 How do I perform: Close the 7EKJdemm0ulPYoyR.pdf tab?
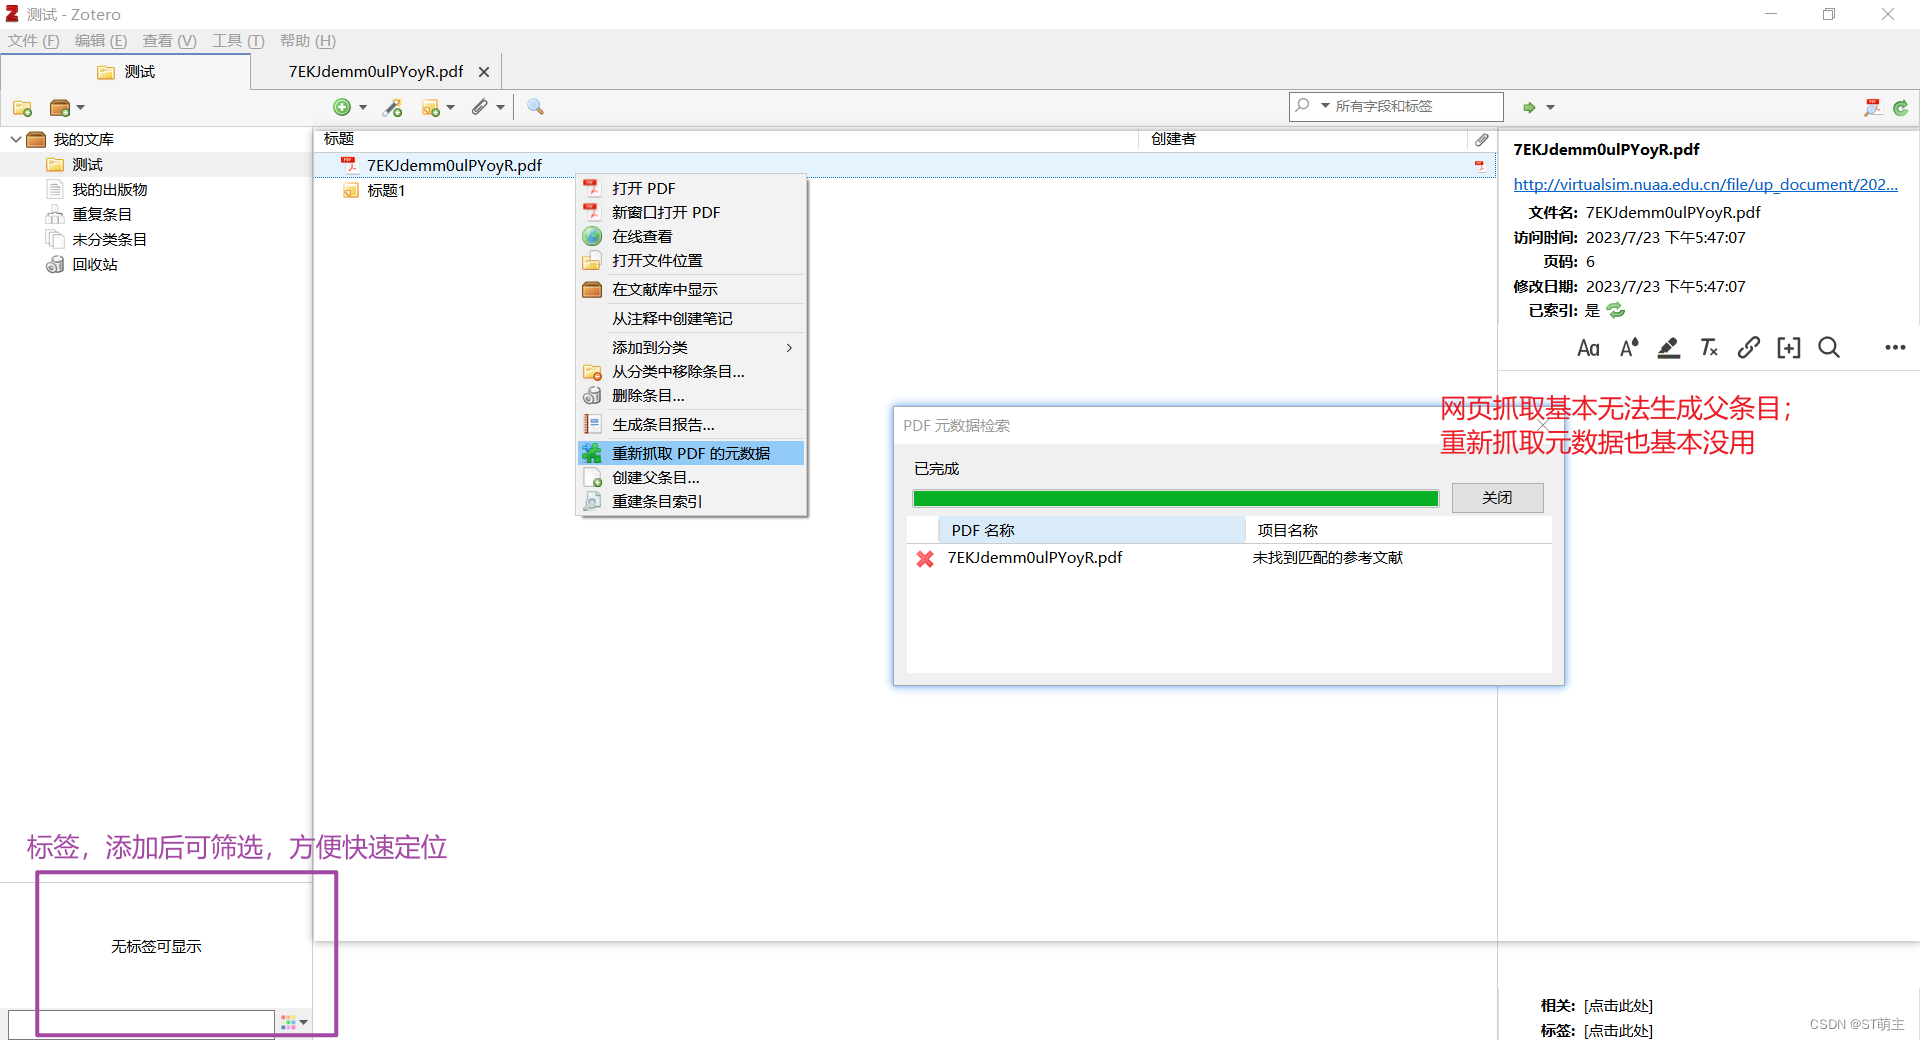click(x=484, y=72)
